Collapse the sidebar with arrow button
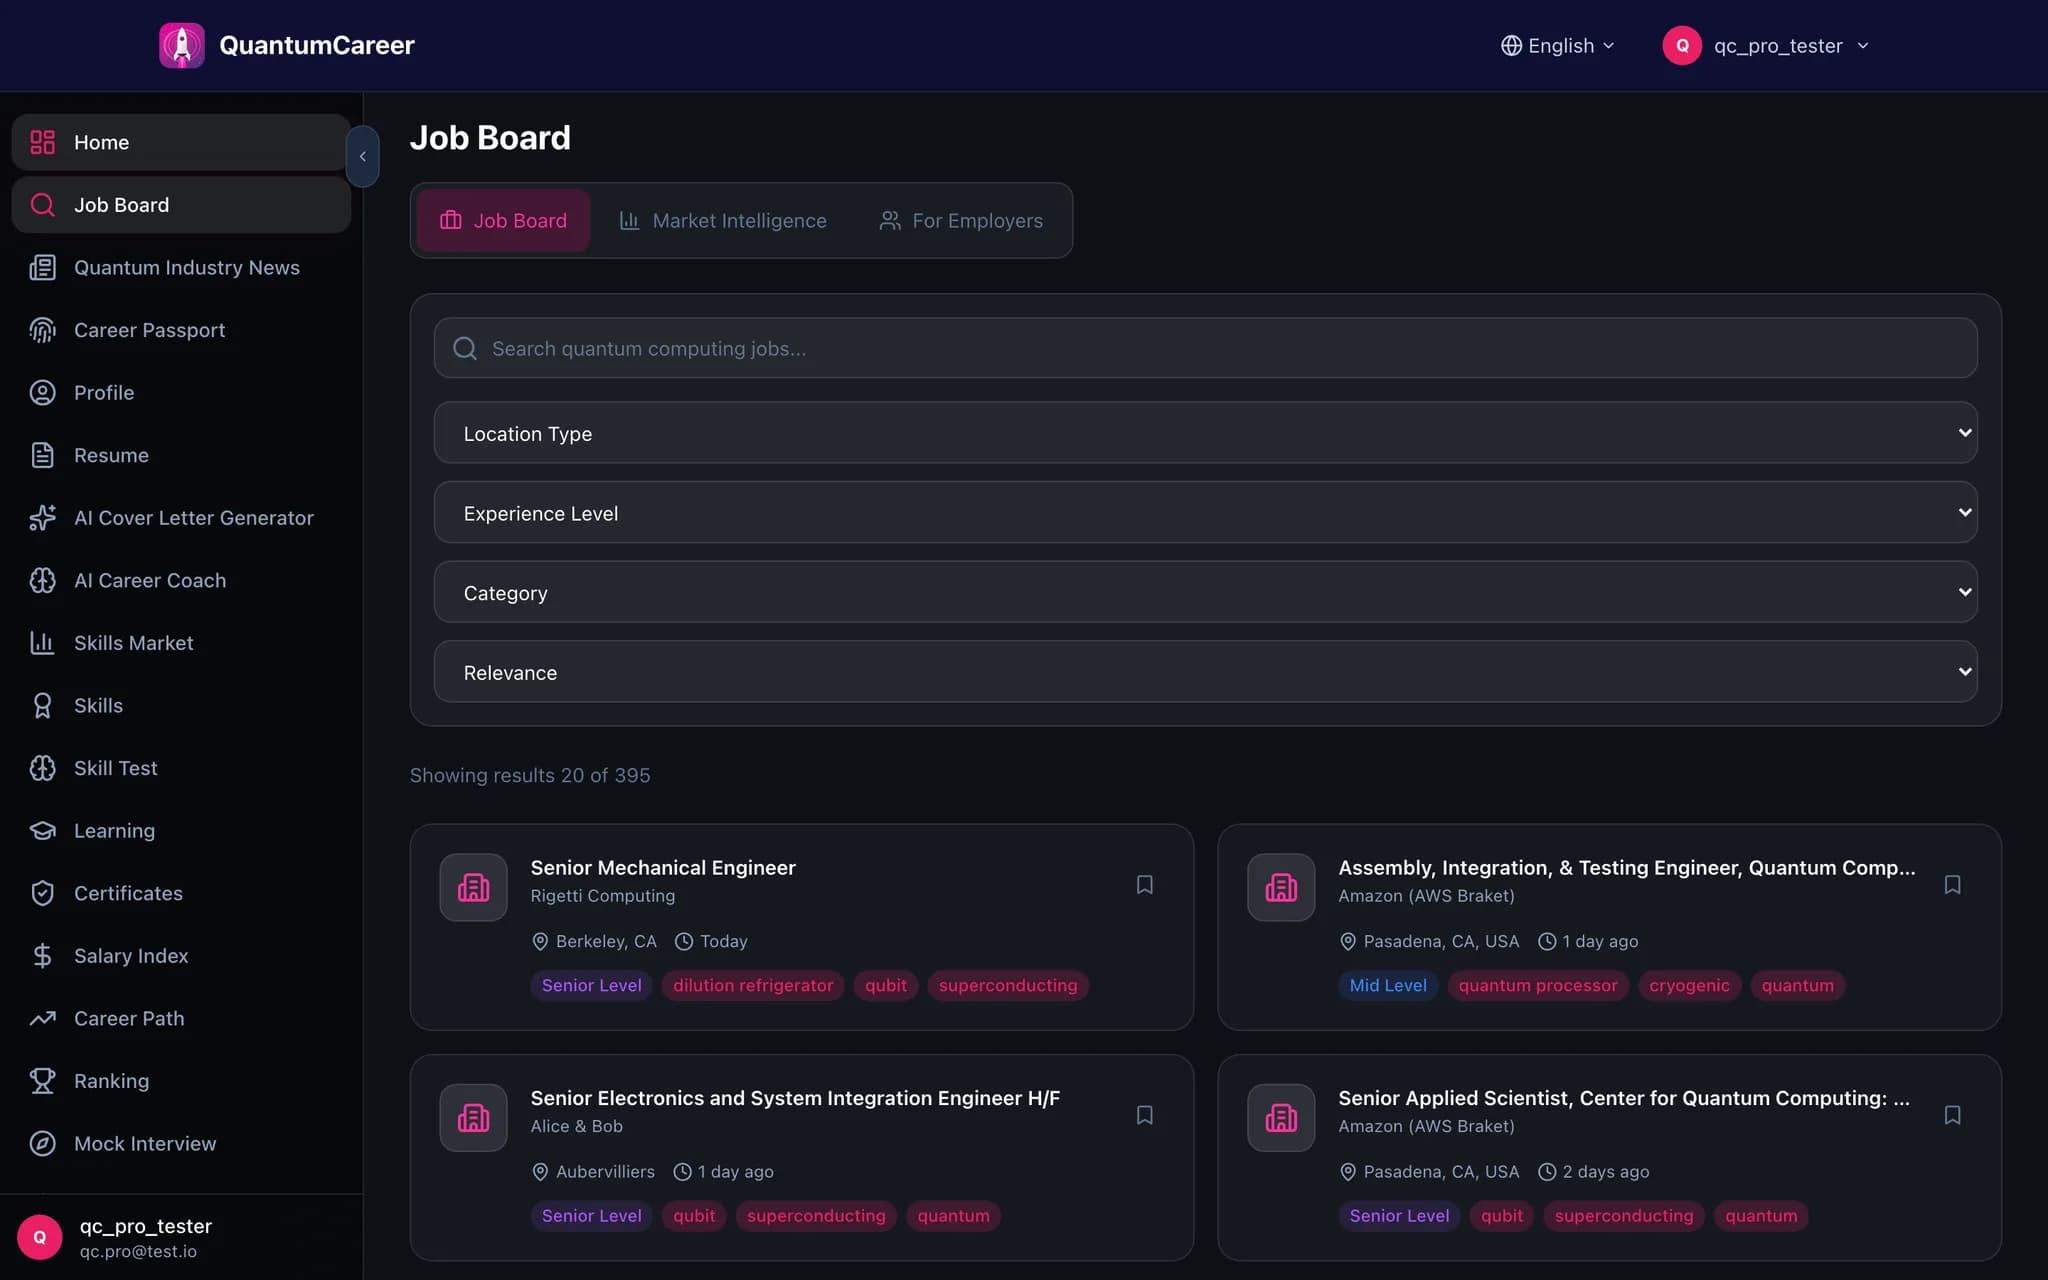The height and width of the screenshot is (1280, 2048). [362, 156]
